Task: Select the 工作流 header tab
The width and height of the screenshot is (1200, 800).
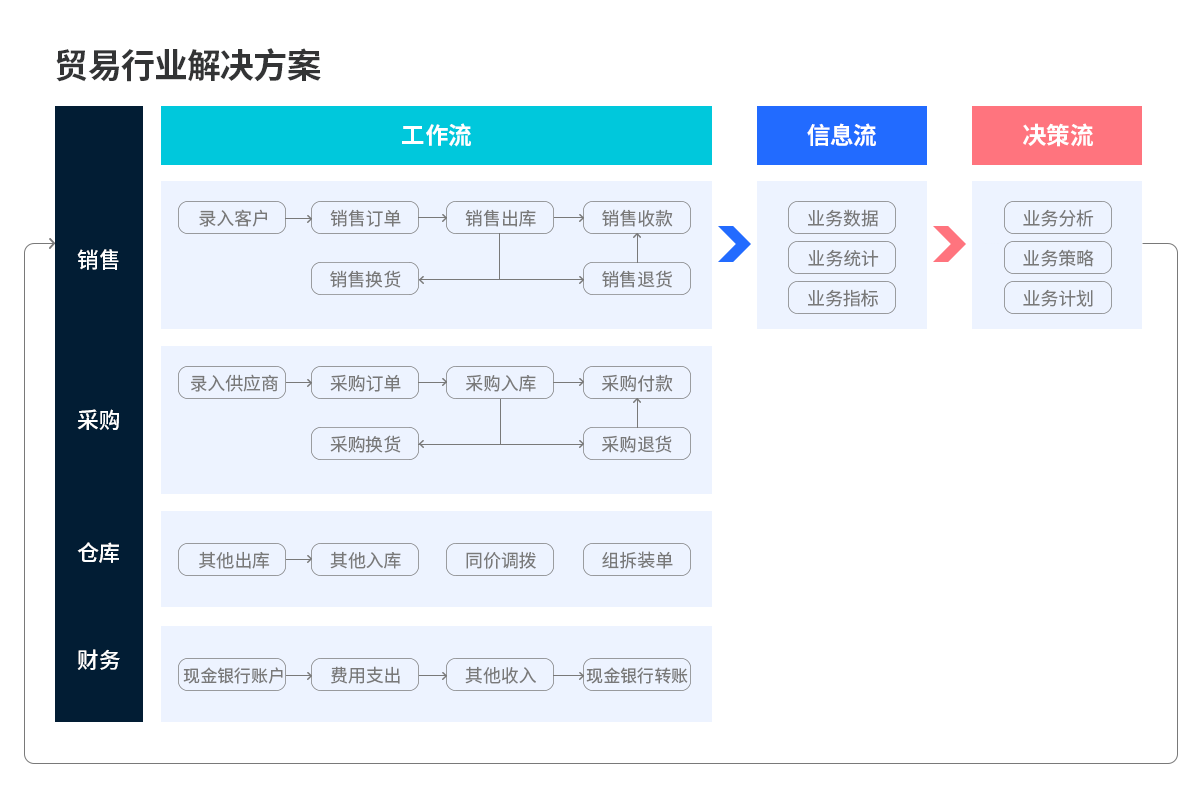Action: click(436, 136)
